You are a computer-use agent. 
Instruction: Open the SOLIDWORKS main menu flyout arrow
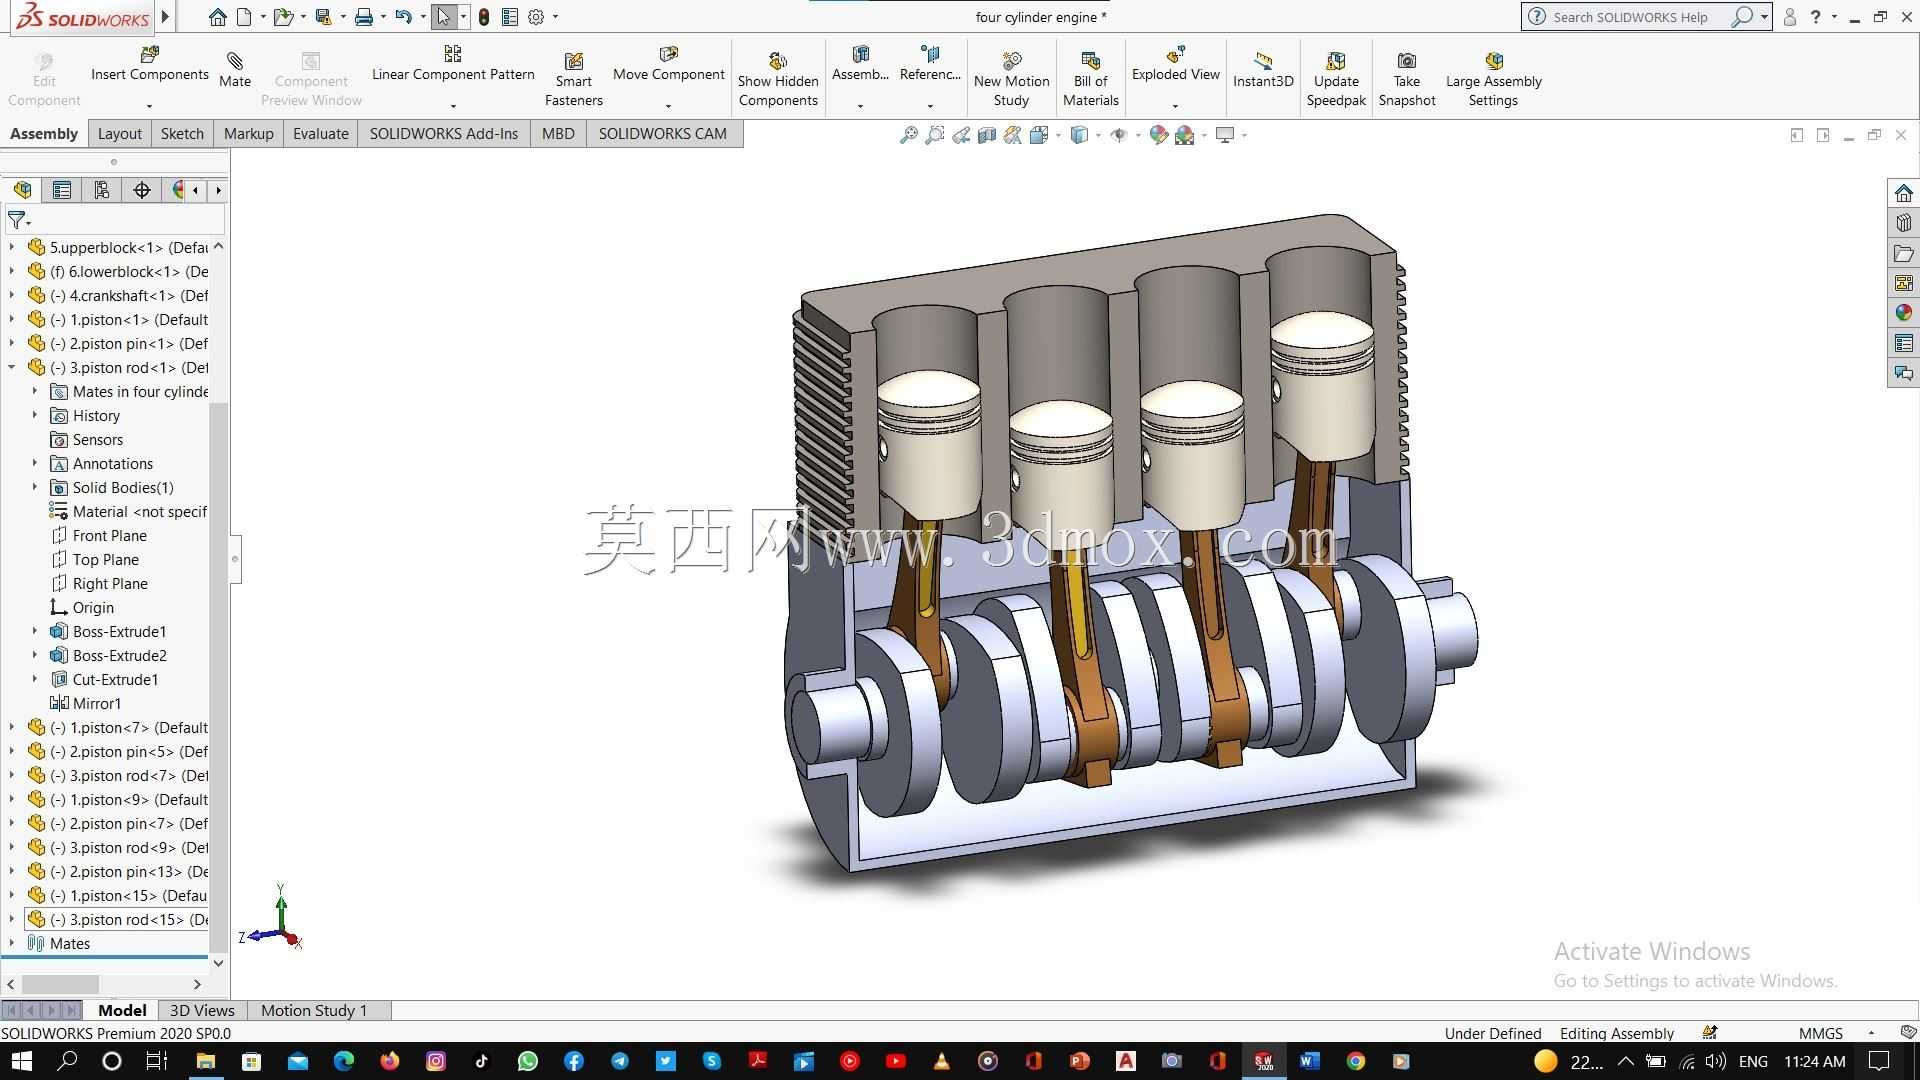165,17
